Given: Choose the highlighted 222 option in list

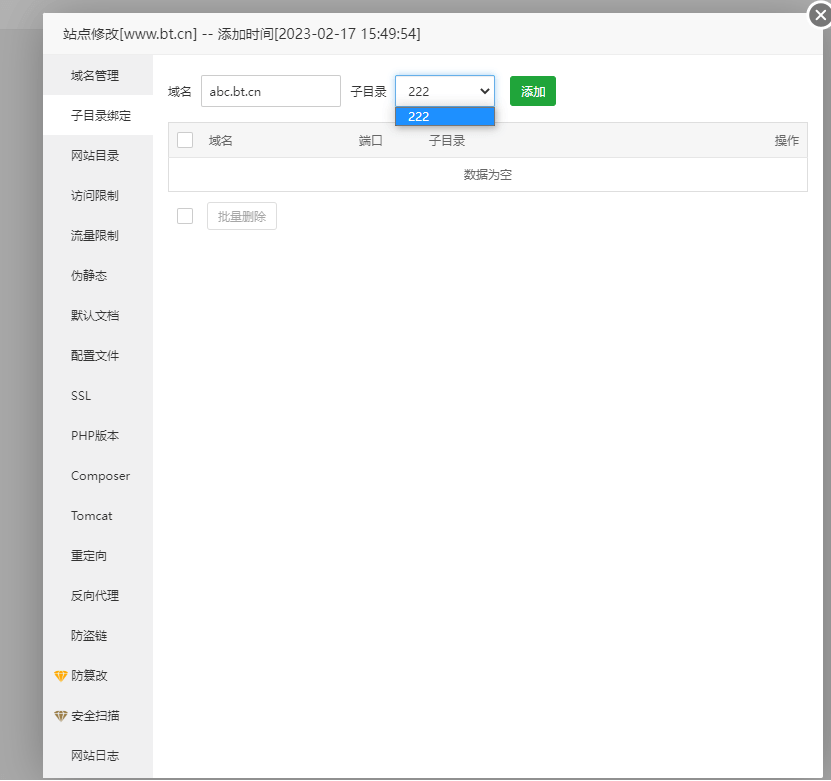Looking at the screenshot, I should click(x=444, y=117).
